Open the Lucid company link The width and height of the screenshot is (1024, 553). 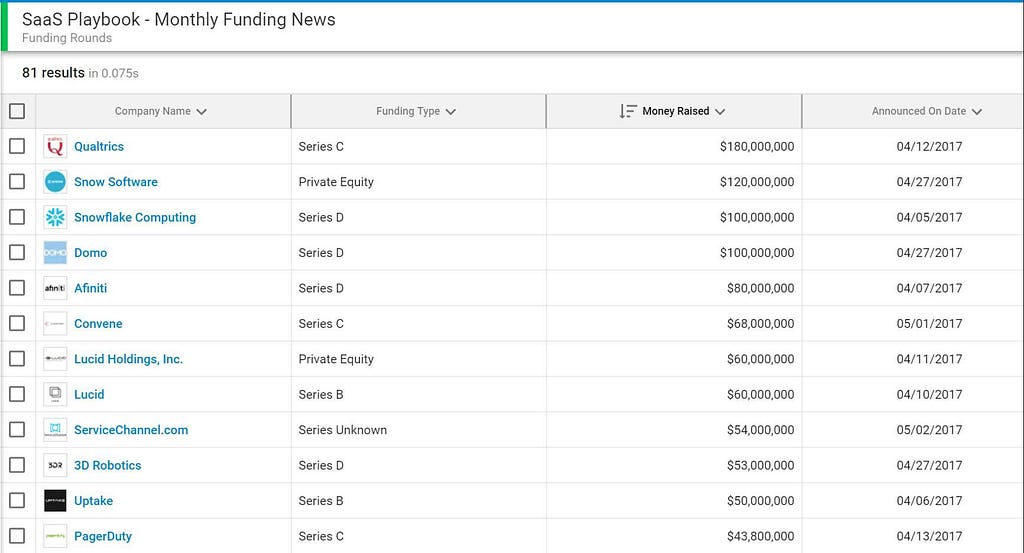coord(89,394)
